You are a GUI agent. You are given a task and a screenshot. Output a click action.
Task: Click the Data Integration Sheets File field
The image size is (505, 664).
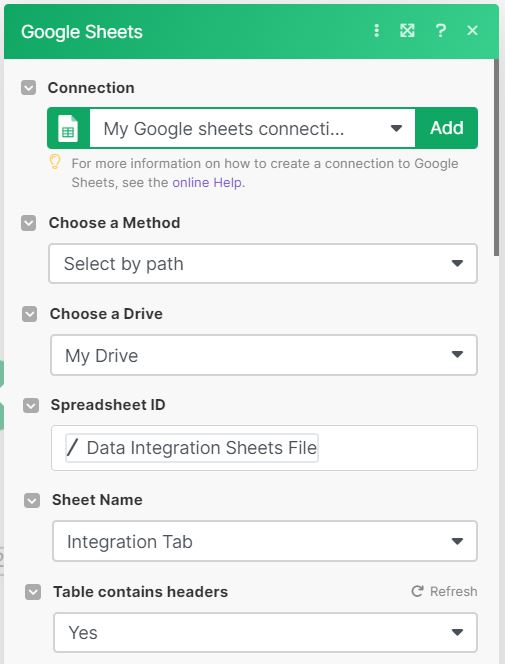(264, 448)
